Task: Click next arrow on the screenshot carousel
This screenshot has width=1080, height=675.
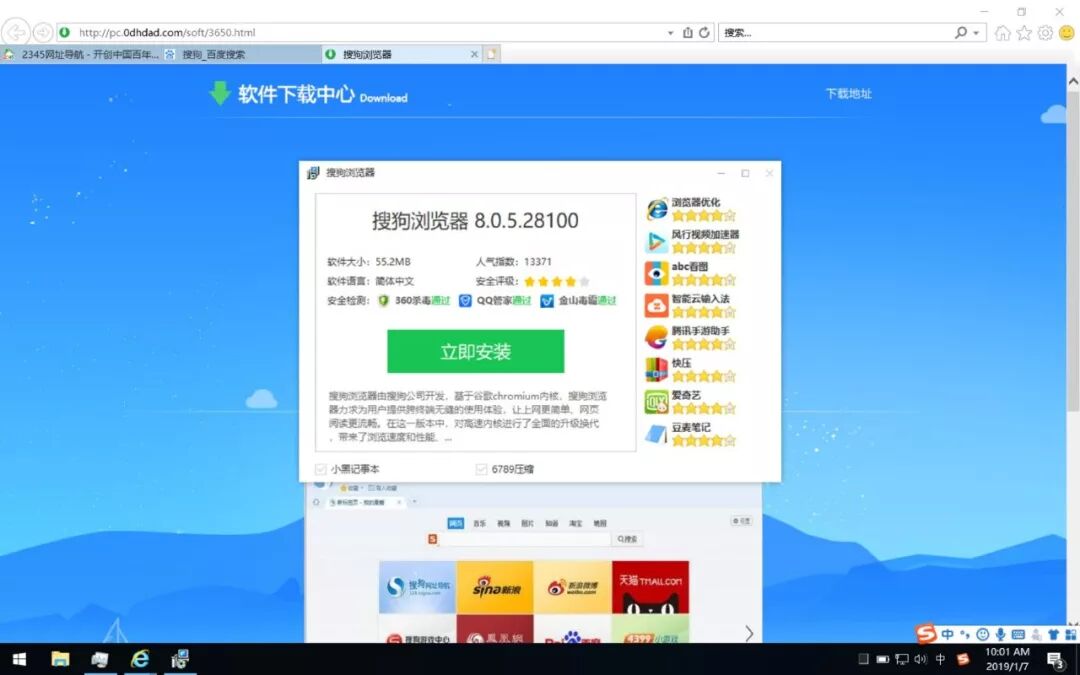Action: pos(749,633)
